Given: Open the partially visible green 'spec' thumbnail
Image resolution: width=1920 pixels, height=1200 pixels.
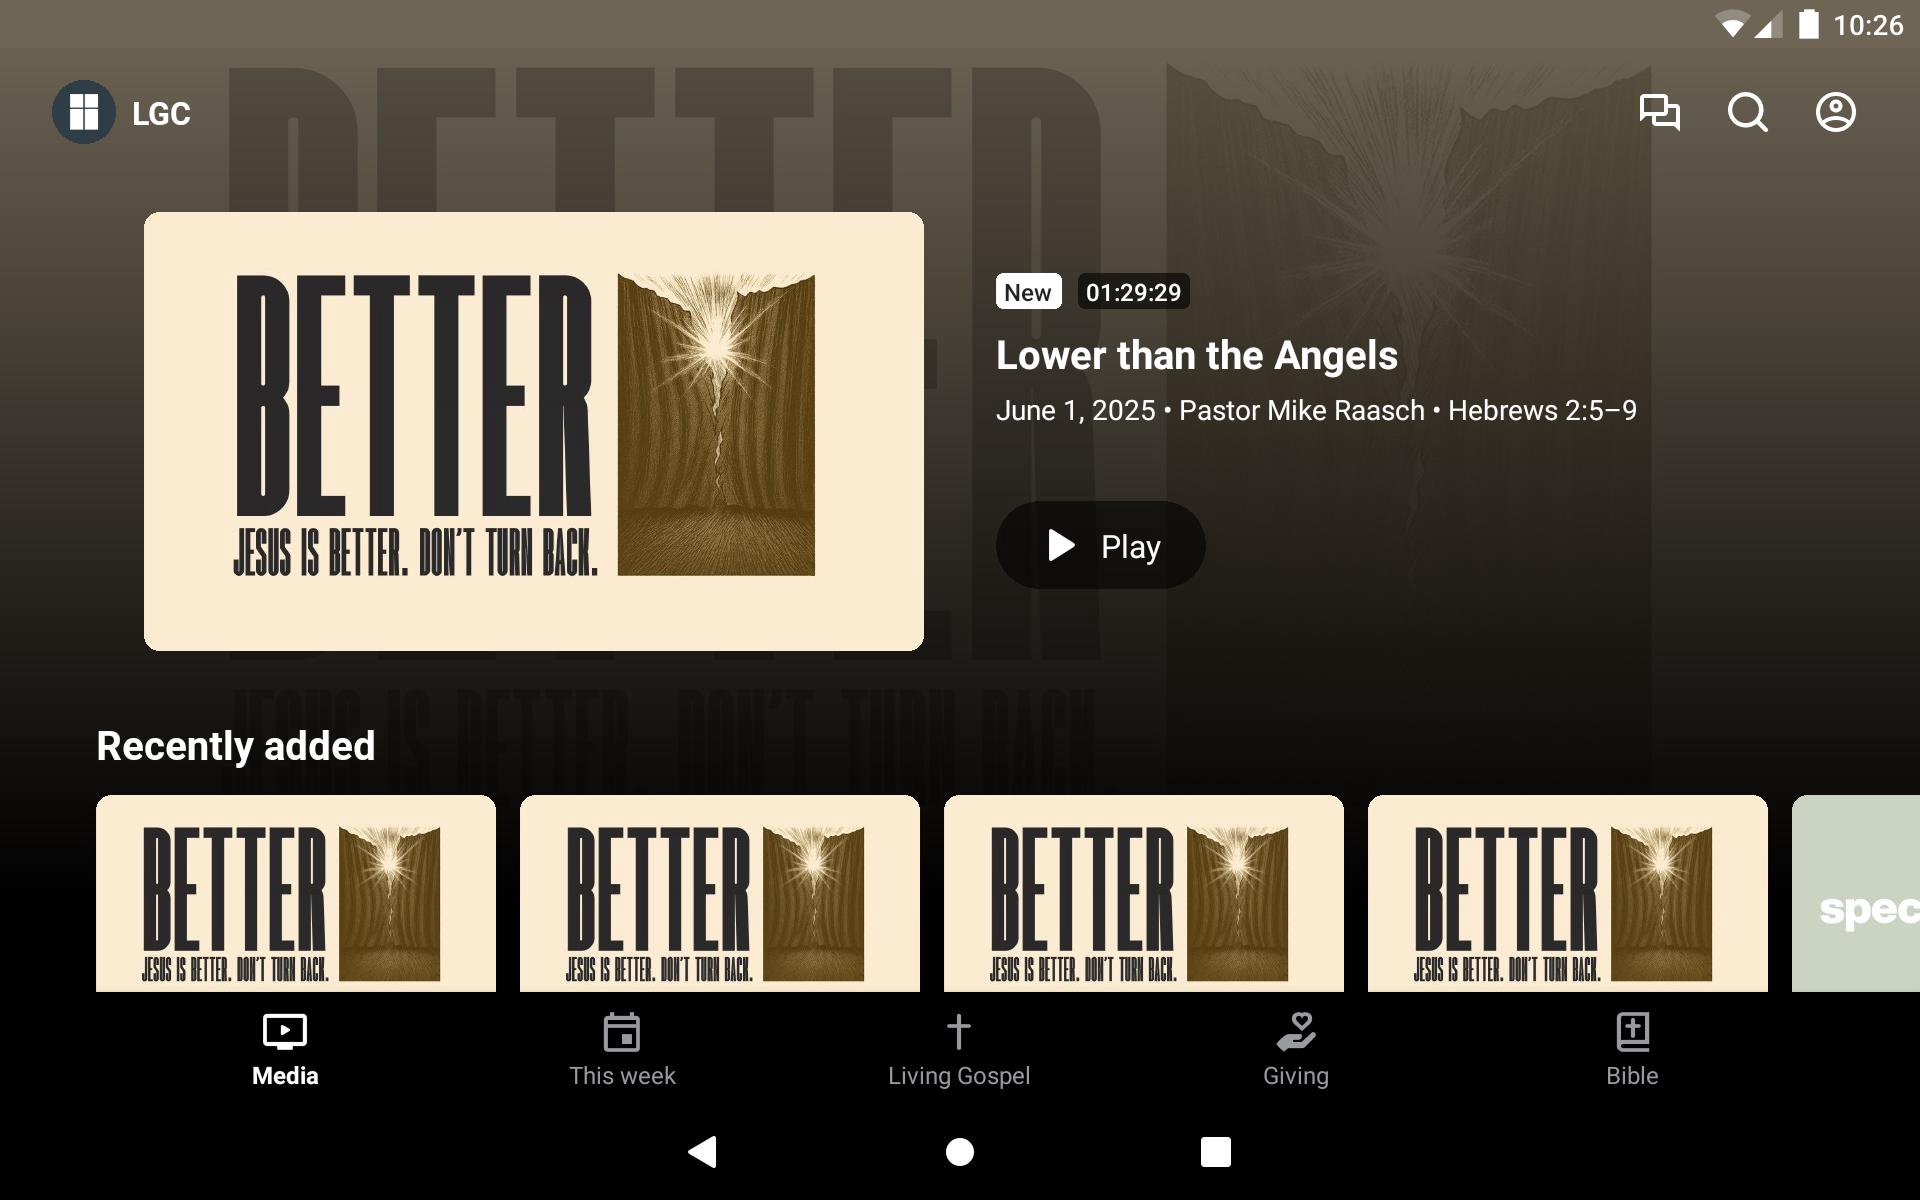Looking at the screenshot, I should 1856,894.
